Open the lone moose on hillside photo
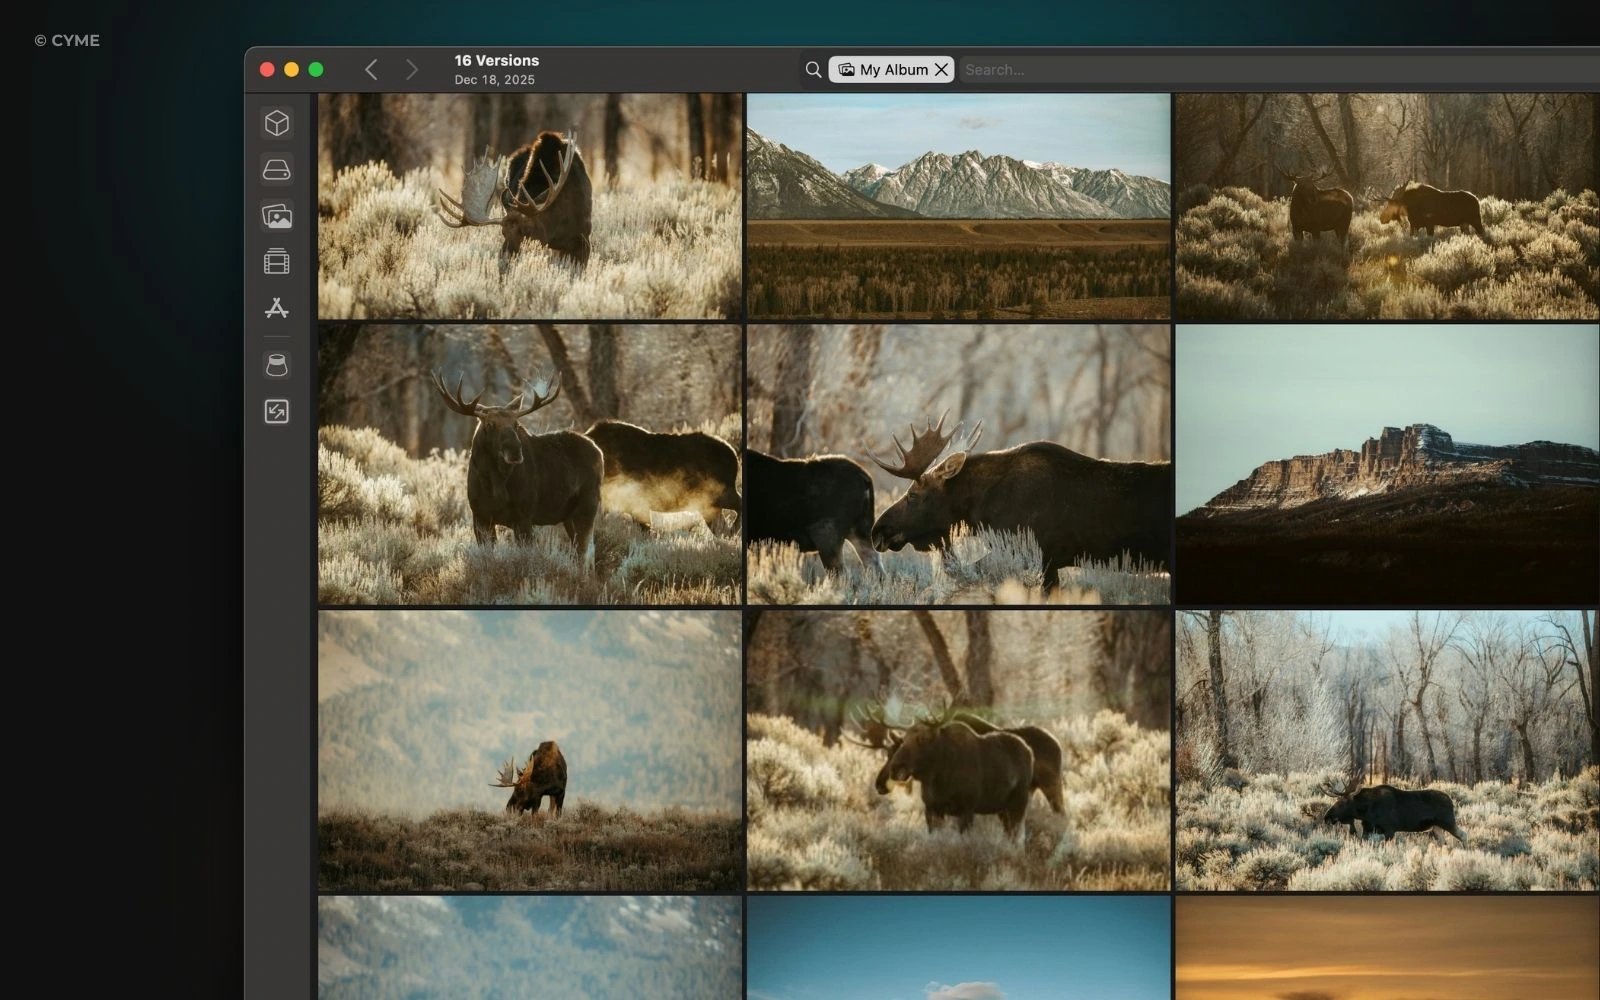The height and width of the screenshot is (1000, 1600). [529, 750]
